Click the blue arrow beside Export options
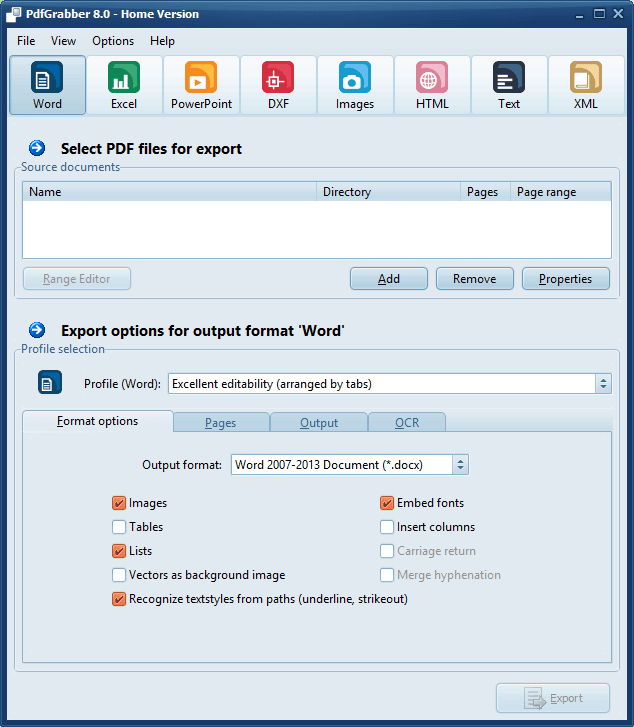 click(x=37, y=330)
